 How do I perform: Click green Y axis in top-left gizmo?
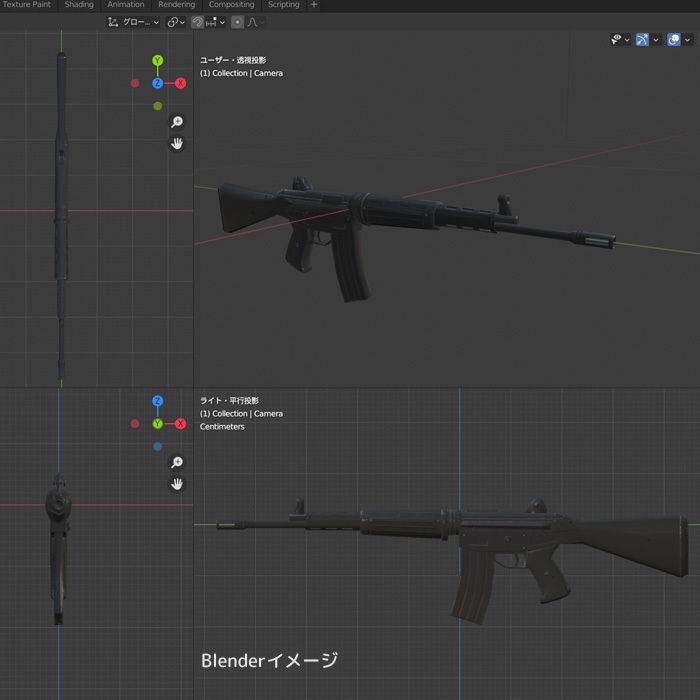coord(158,60)
